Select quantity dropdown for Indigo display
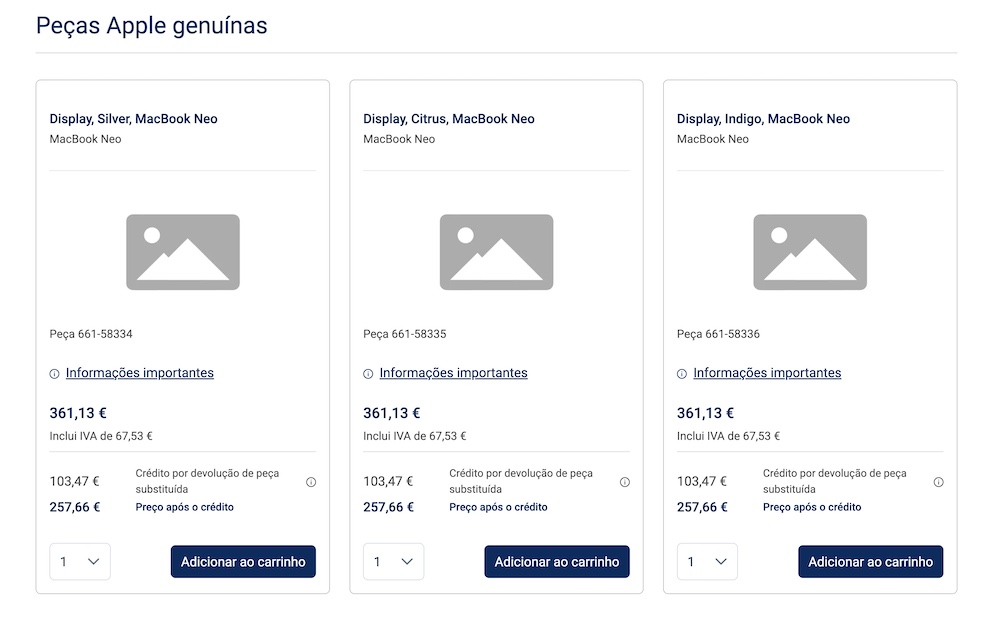990x618 pixels. 708,562
